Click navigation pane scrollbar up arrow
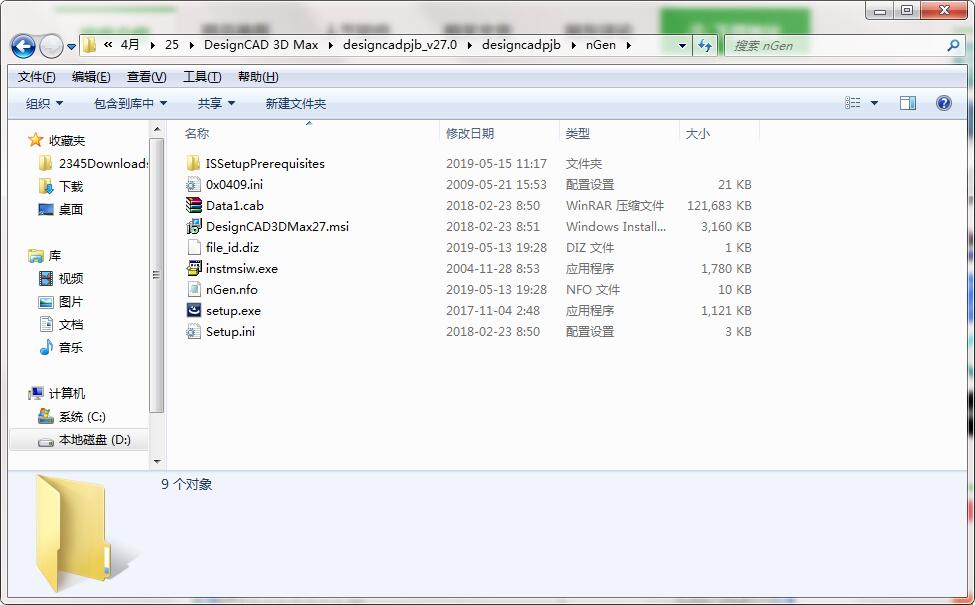Image resolution: width=975 pixels, height=605 pixels. (157, 129)
